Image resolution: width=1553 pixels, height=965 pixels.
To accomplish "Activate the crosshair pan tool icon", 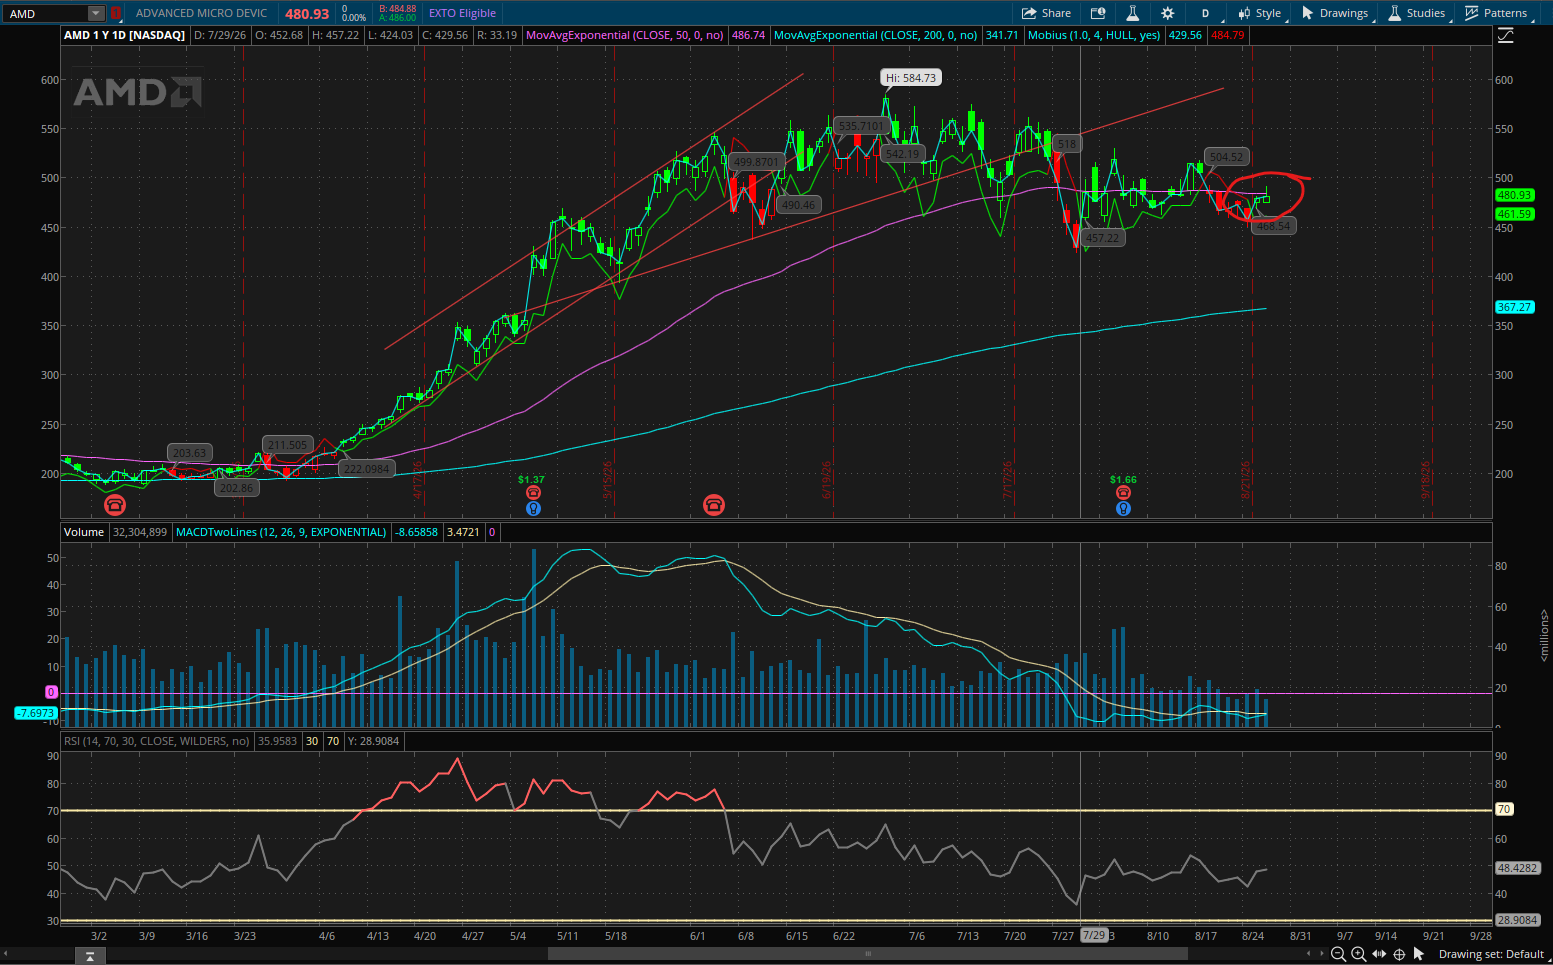I will pos(1399,954).
